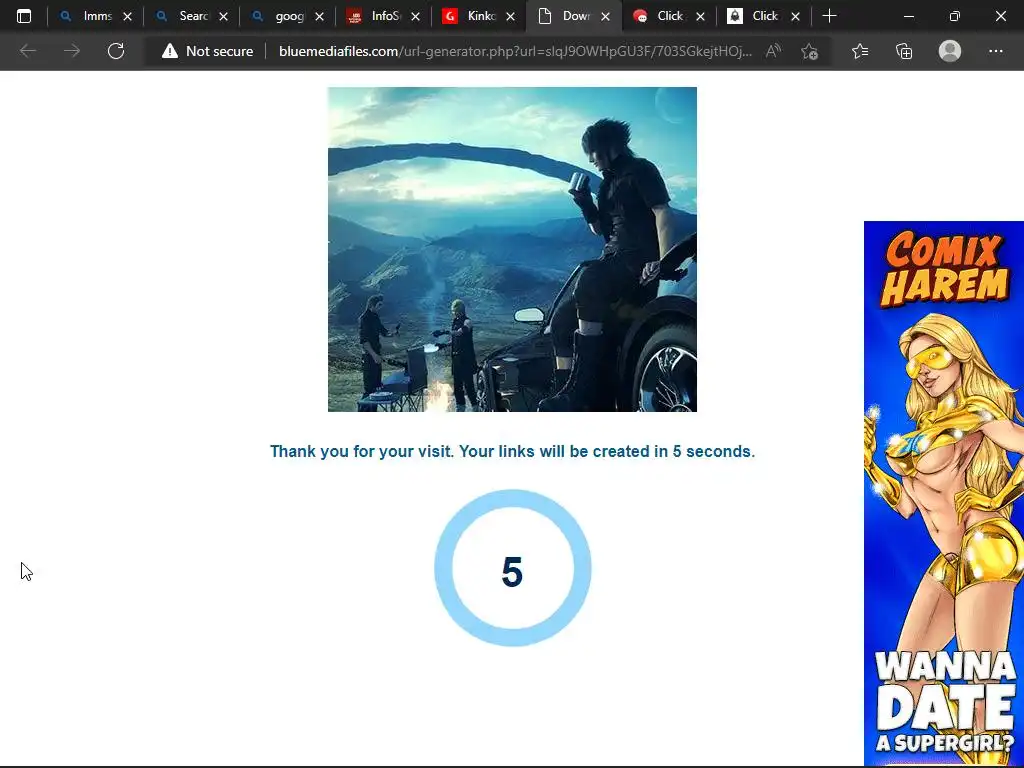Open a new tab with plus button
Viewport: 1024px width, 768px height.
coord(829,16)
